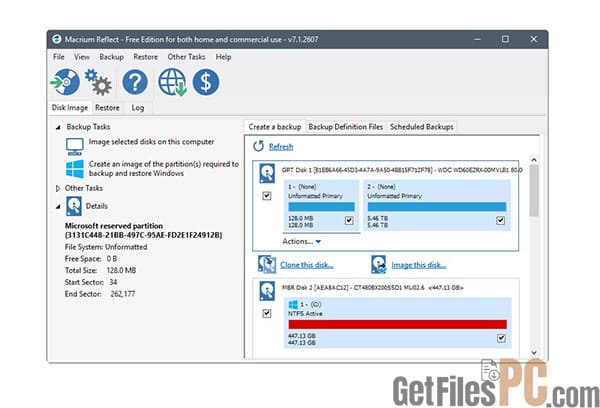Click the refresh circular arrow icon

click(259, 146)
